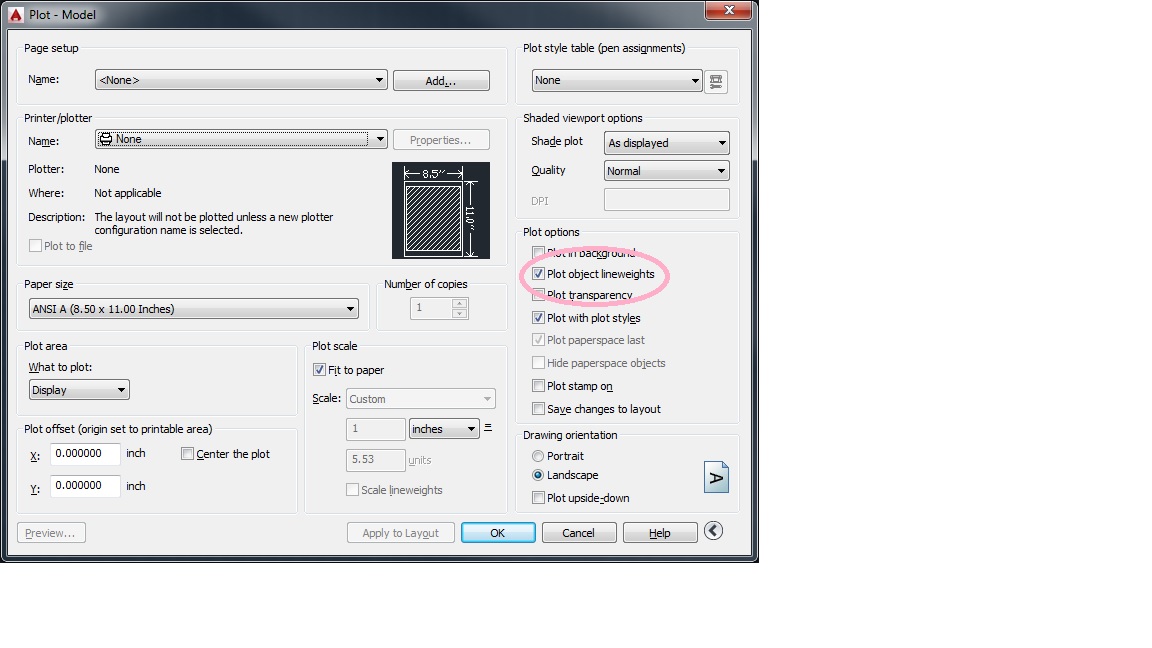The image size is (1152, 648).
Task: Click the Add... page setup button
Action: point(442,81)
